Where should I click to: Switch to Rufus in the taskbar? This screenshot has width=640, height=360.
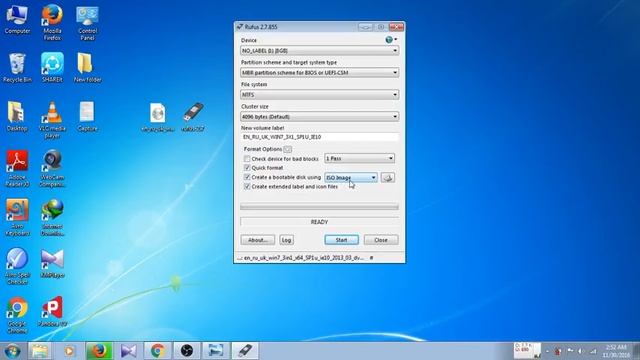point(245,351)
